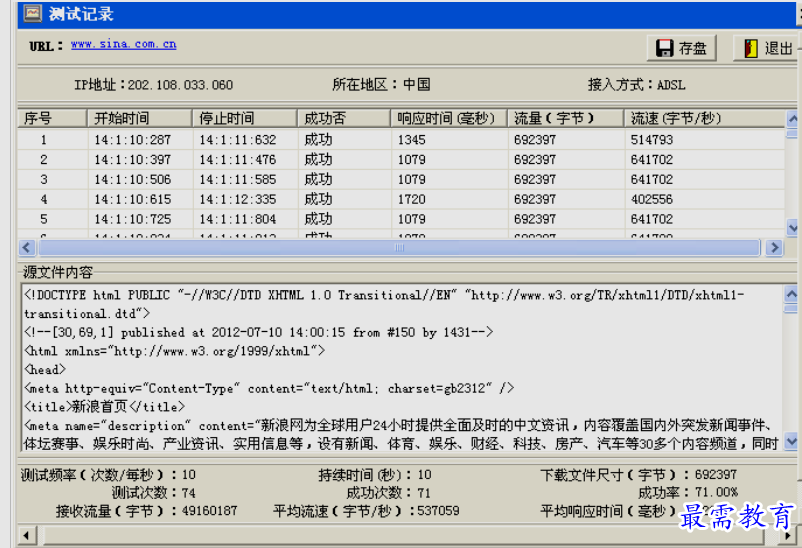
Task: Select row 3 start time 14:1:10:506
Action: pos(132,180)
